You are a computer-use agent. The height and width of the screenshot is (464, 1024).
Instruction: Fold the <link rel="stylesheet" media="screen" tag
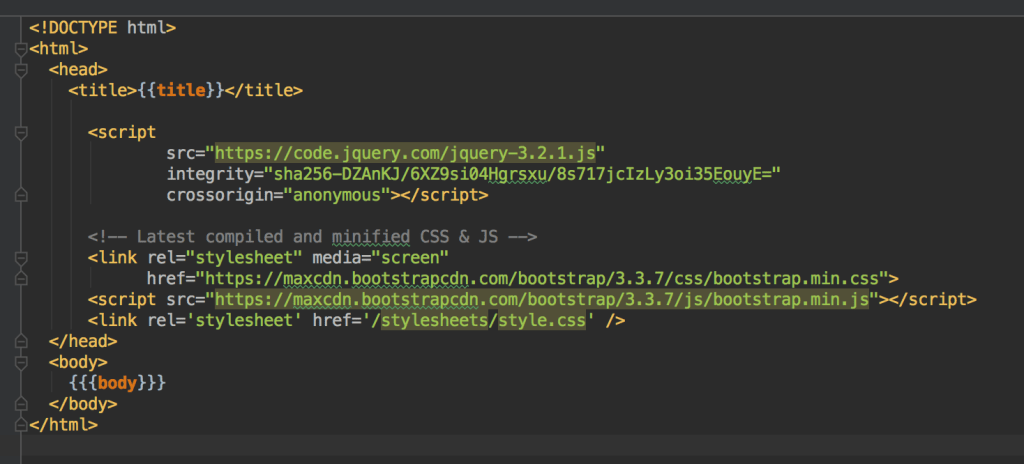pyautogui.click(x=21, y=257)
